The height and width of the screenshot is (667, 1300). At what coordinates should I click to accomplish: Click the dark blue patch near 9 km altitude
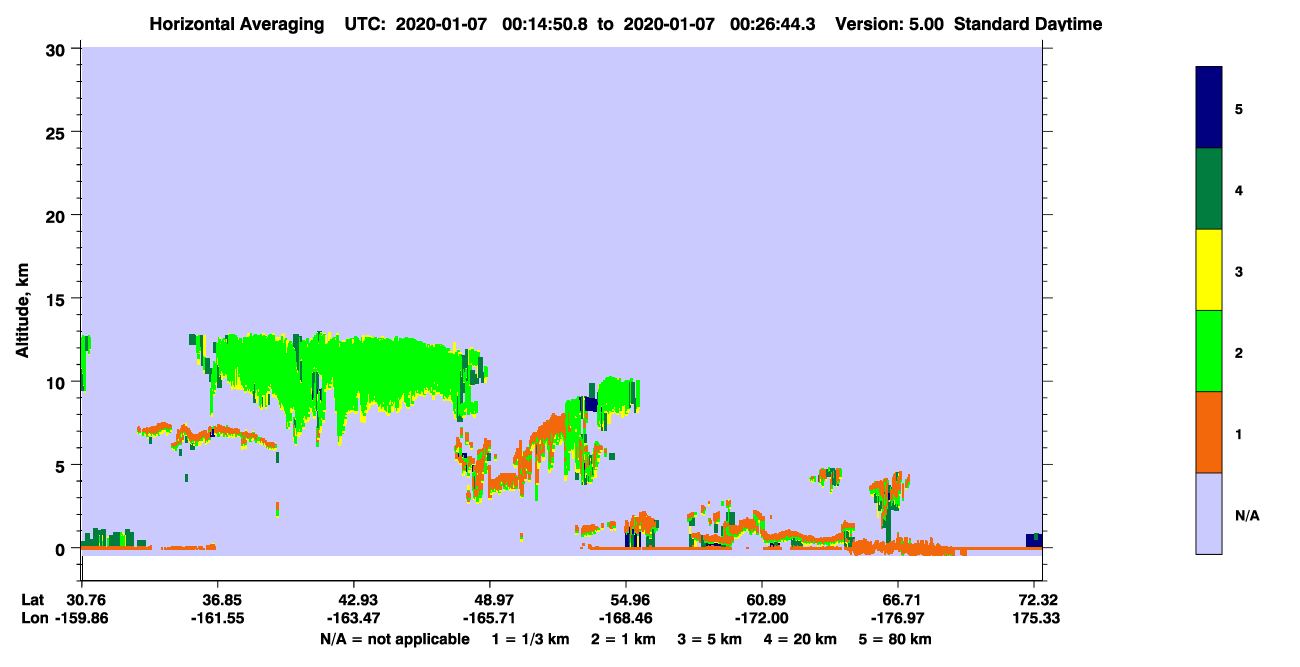(x=590, y=404)
